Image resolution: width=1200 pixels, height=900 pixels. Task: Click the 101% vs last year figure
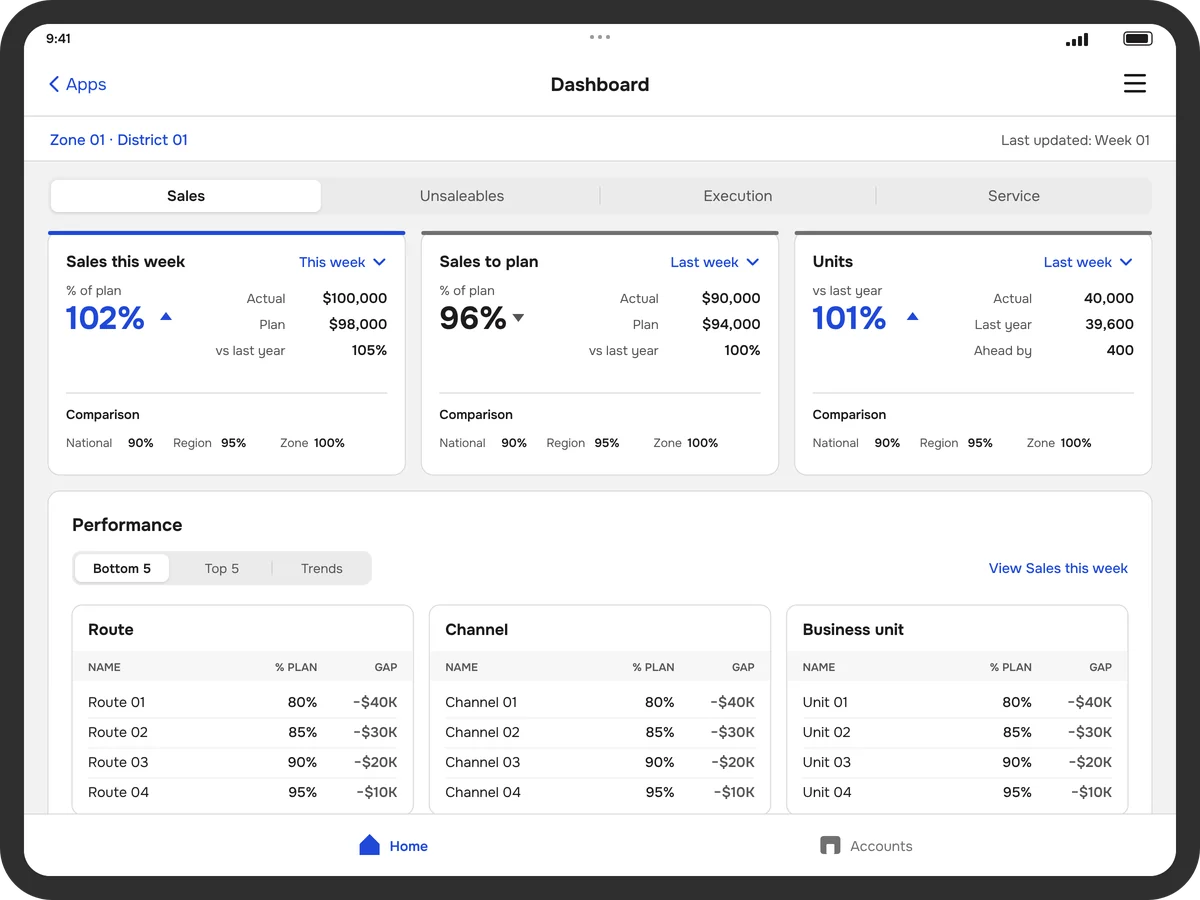click(849, 318)
